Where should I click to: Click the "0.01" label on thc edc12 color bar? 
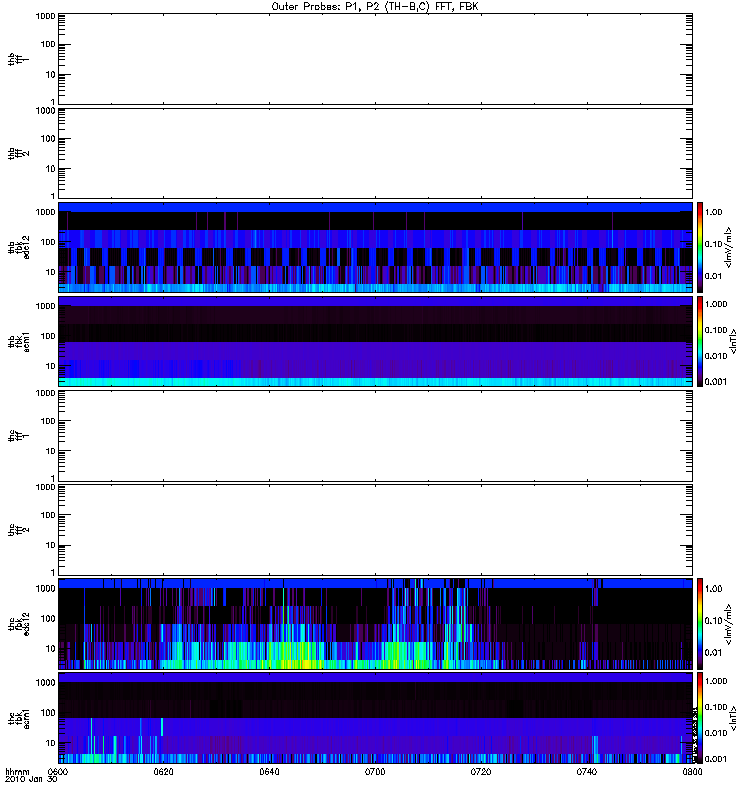coord(713,653)
